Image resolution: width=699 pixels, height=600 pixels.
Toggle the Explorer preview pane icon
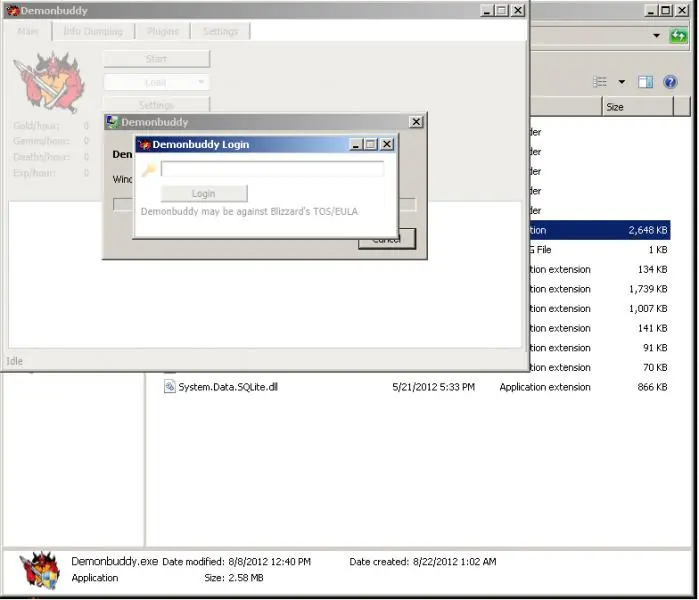pyautogui.click(x=646, y=82)
